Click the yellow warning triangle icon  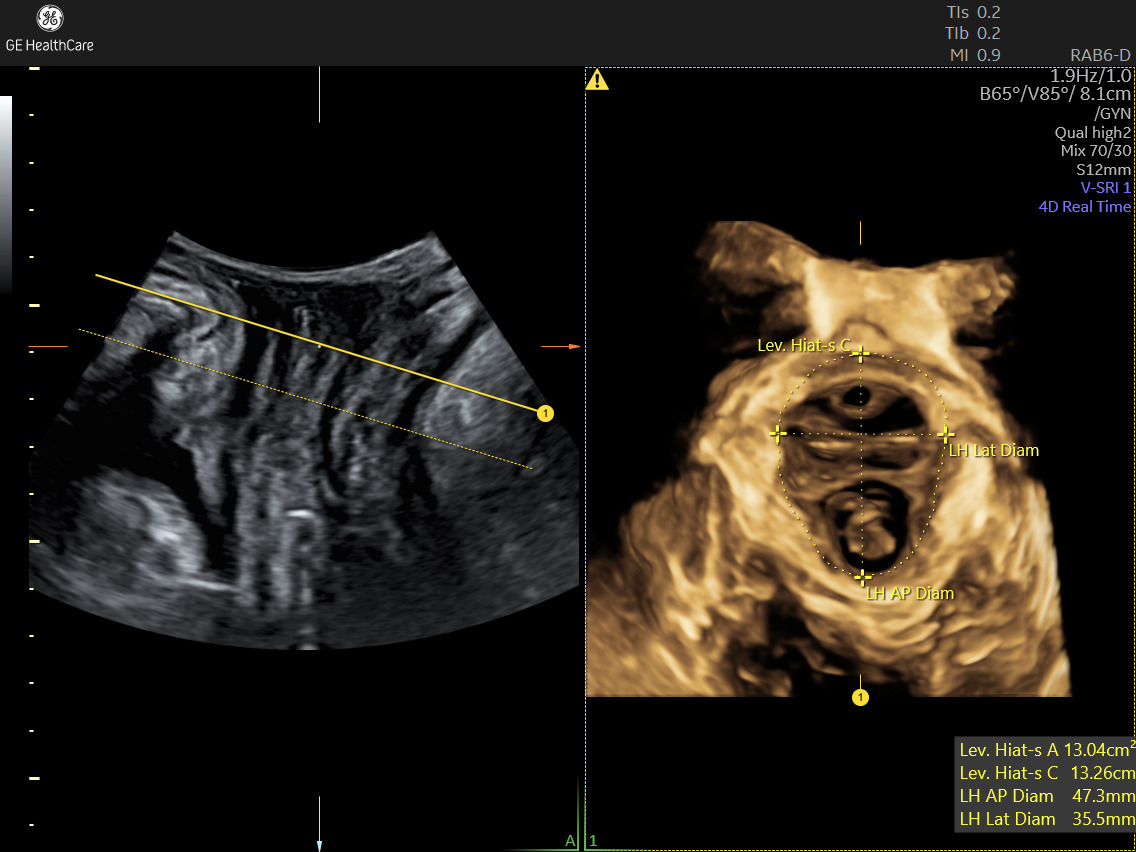click(x=598, y=80)
